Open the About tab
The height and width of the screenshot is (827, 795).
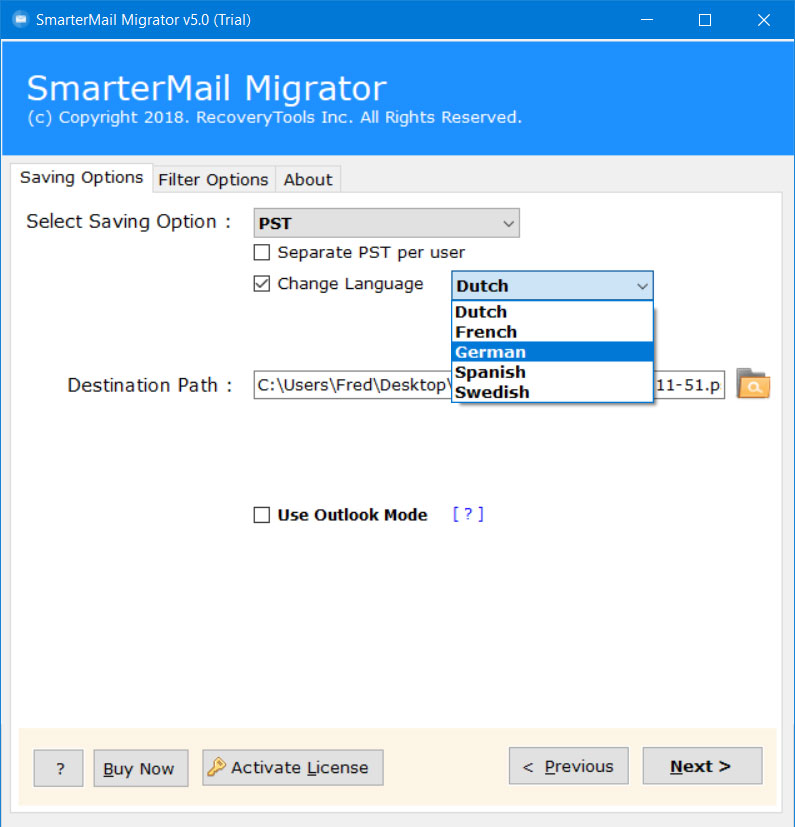[x=308, y=180]
